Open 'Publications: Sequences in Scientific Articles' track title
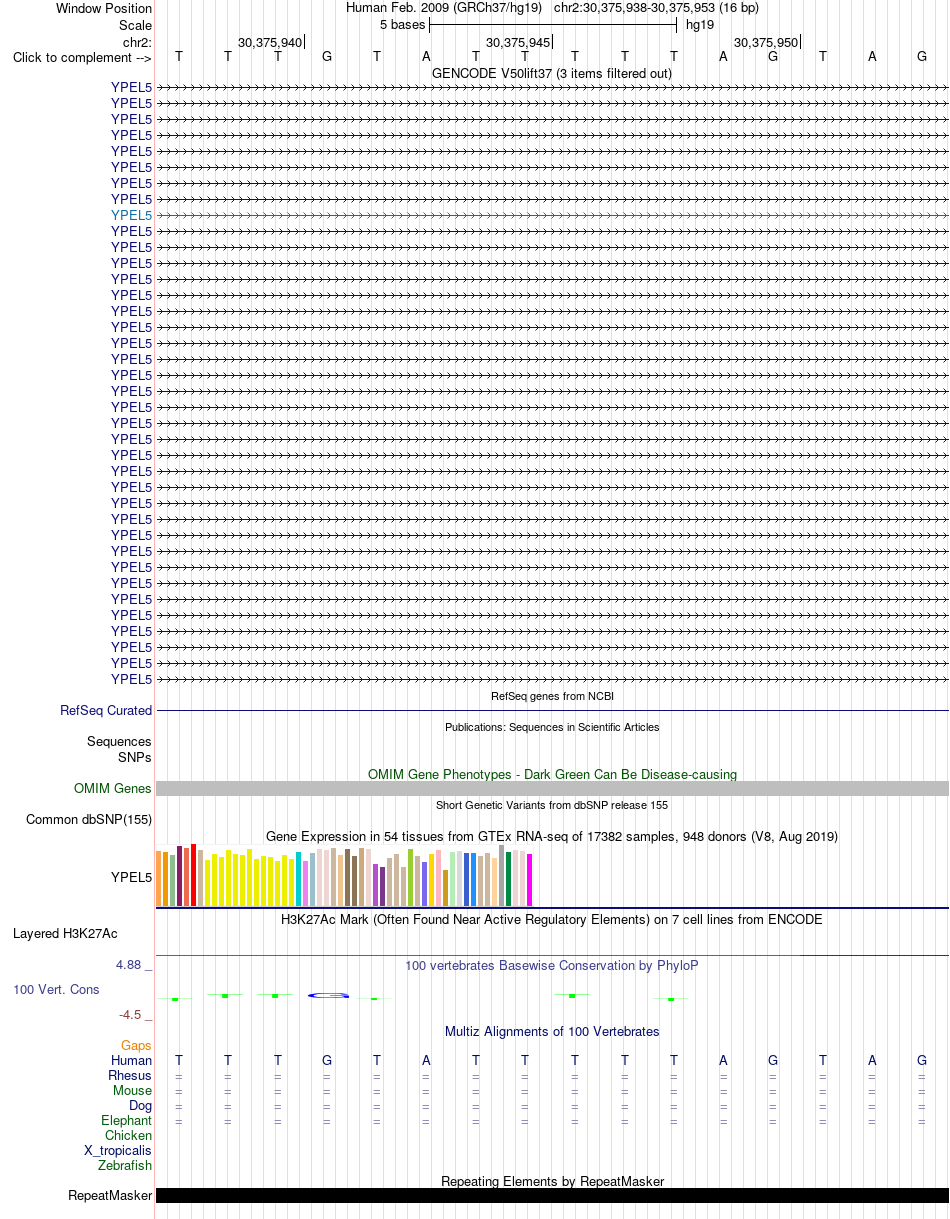Image resolution: width=950 pixels, height=1219 pixels. point(552,727)
